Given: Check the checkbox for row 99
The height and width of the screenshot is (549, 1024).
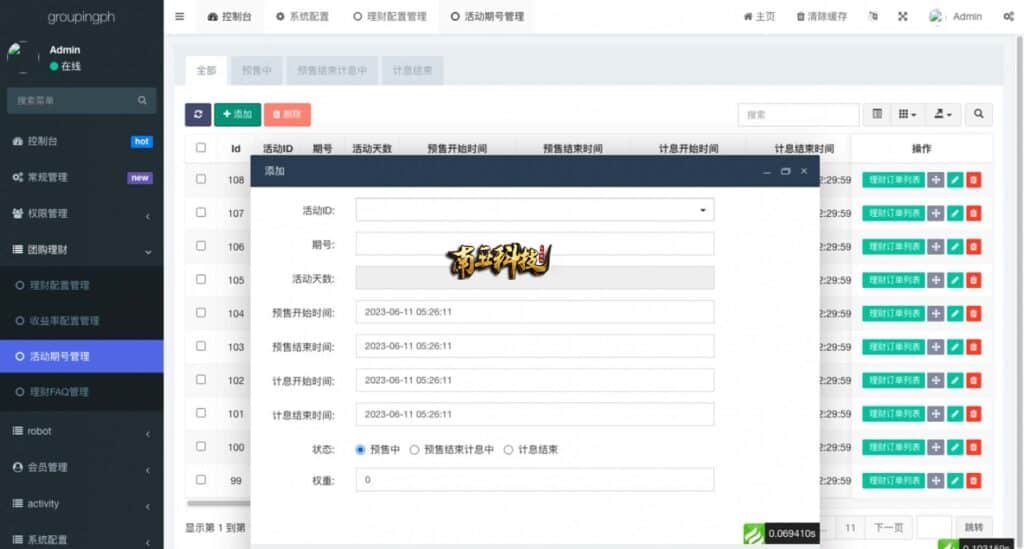Looking at the screenshot, I should tap(201, 480).
